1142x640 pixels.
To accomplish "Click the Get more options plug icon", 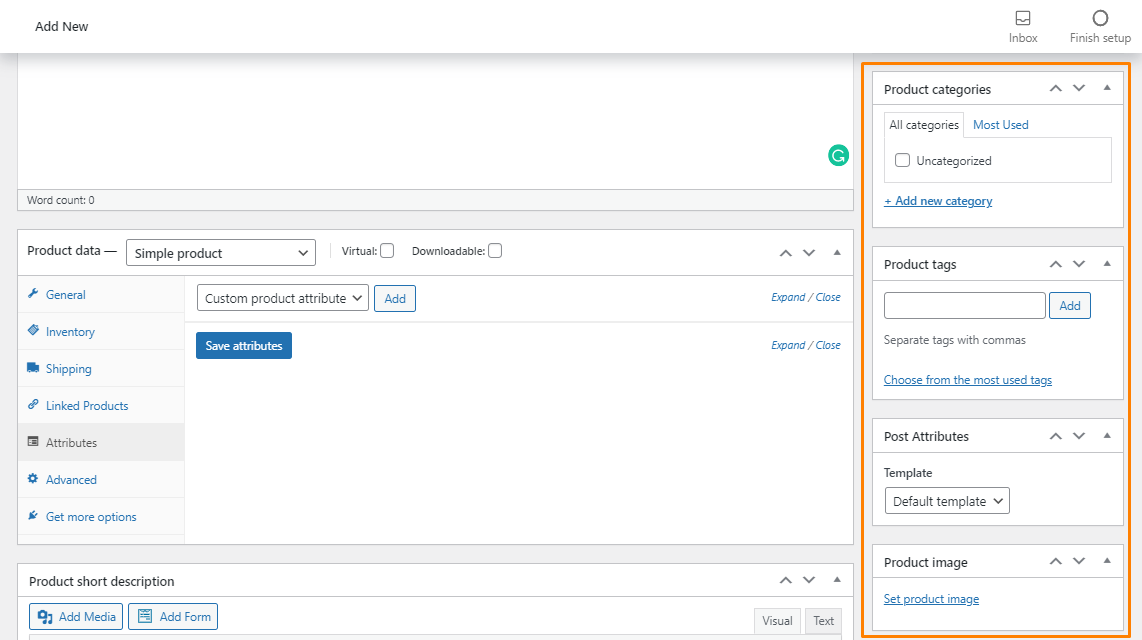I will click(x=33, y=516).
